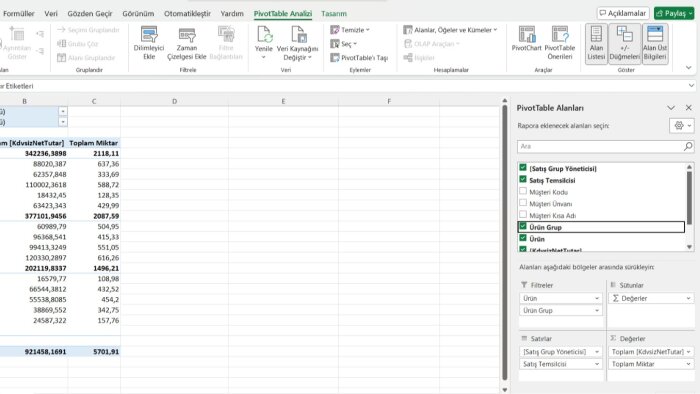This screenshot has width=700, height=394.
Task: Open the Görünüm tab
Action: point(138,13)
